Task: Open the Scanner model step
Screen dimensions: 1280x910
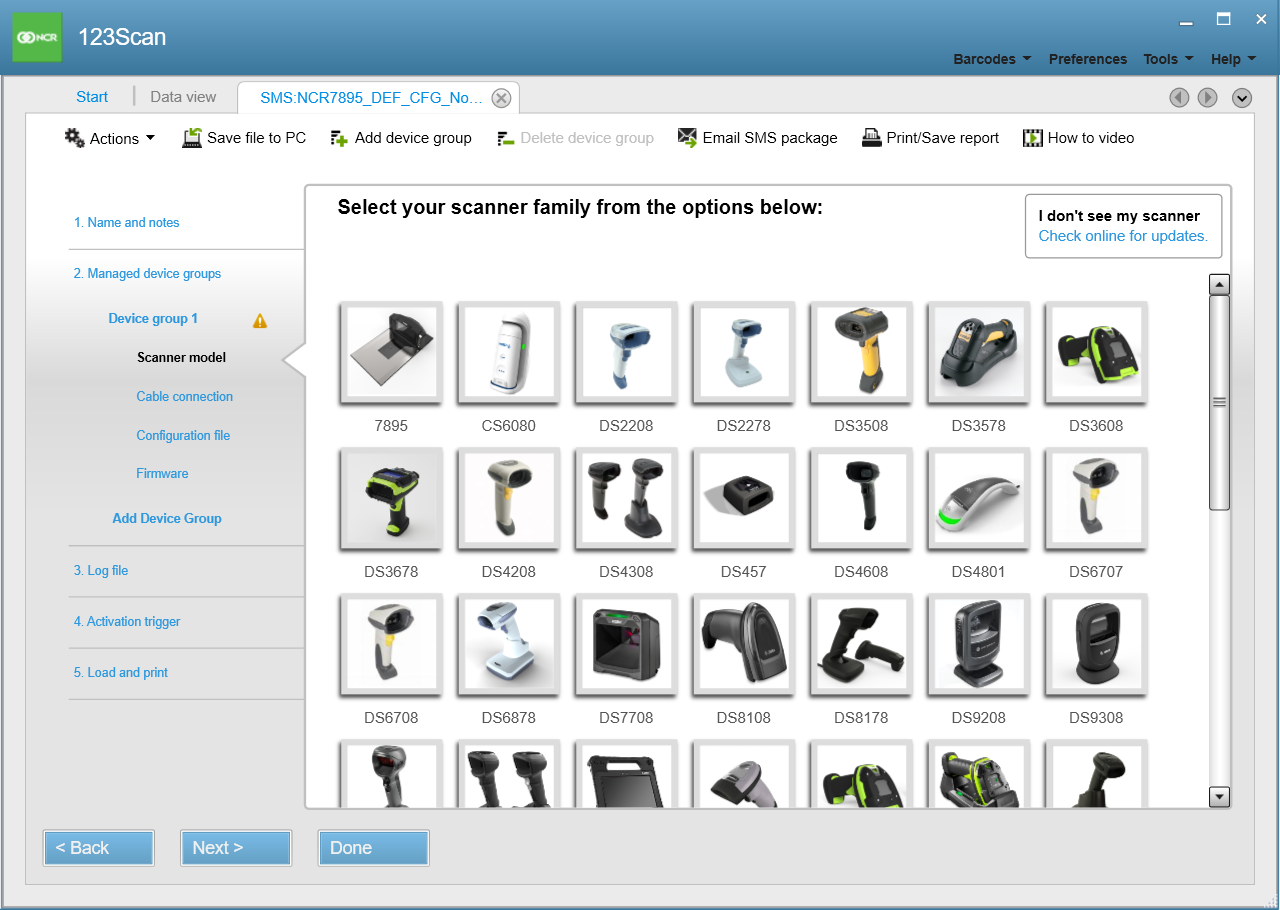Action: (x=181, y=358)
